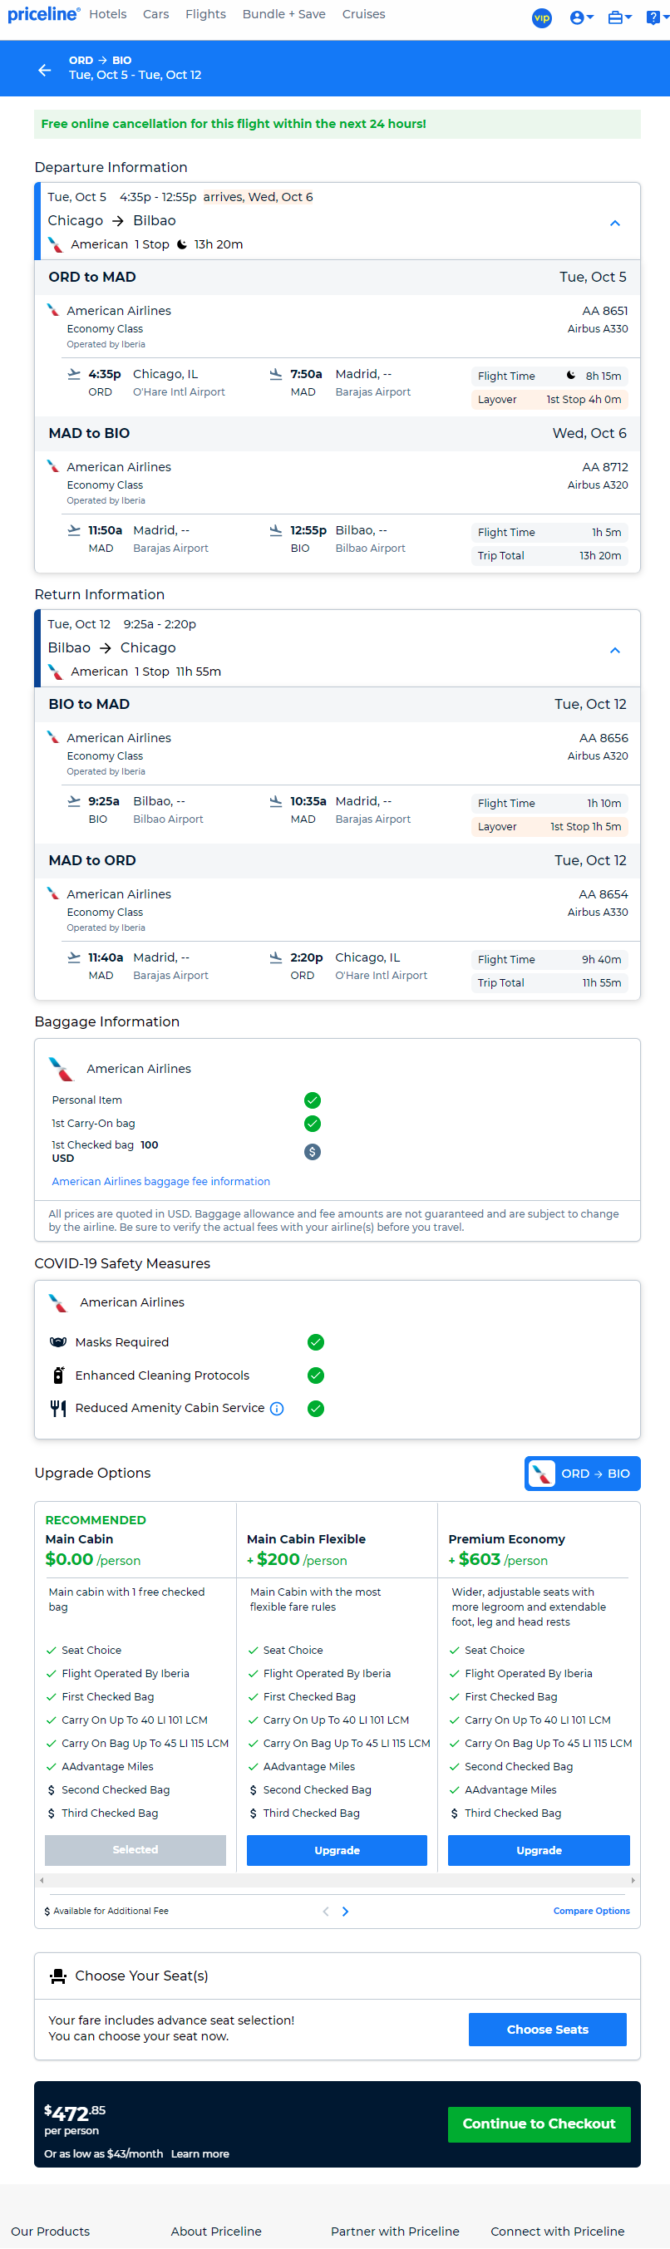This screenshot has width=670, height=2249.
Task: Click the seat icon beside Choose Your Seat(s)
Action: [58, 1976]
